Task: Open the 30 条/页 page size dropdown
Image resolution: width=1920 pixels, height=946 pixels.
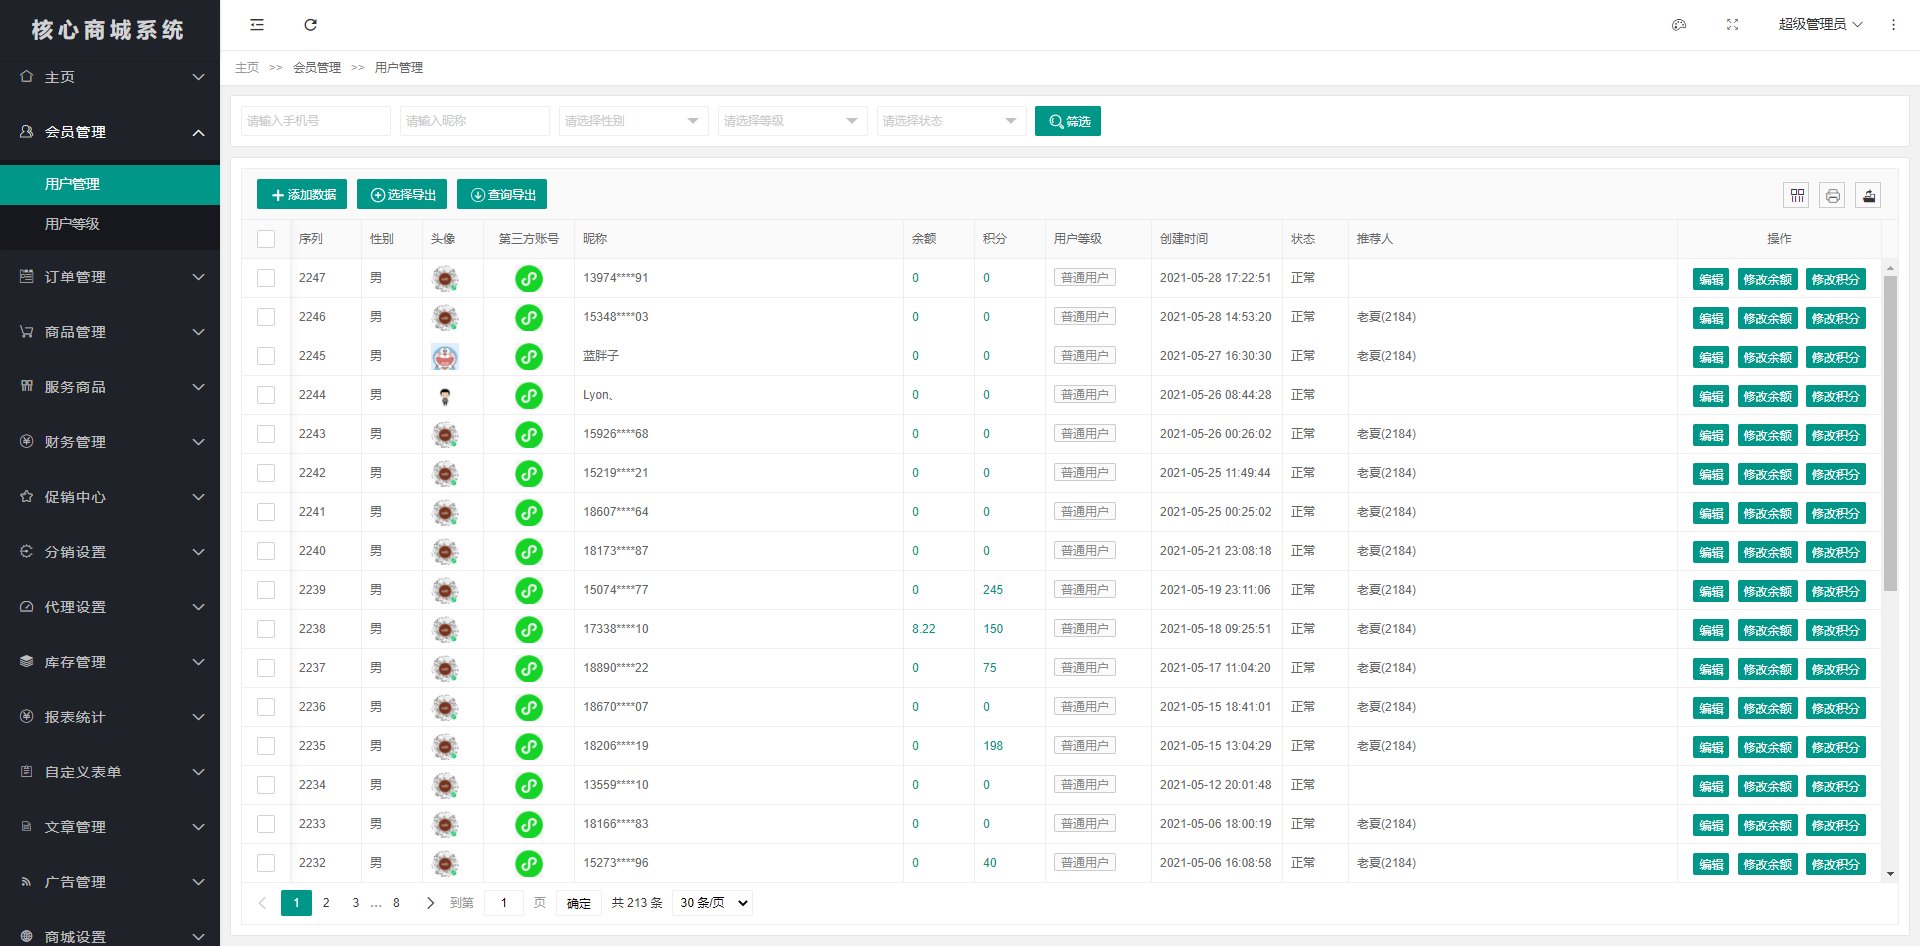Action: (712, 903)
